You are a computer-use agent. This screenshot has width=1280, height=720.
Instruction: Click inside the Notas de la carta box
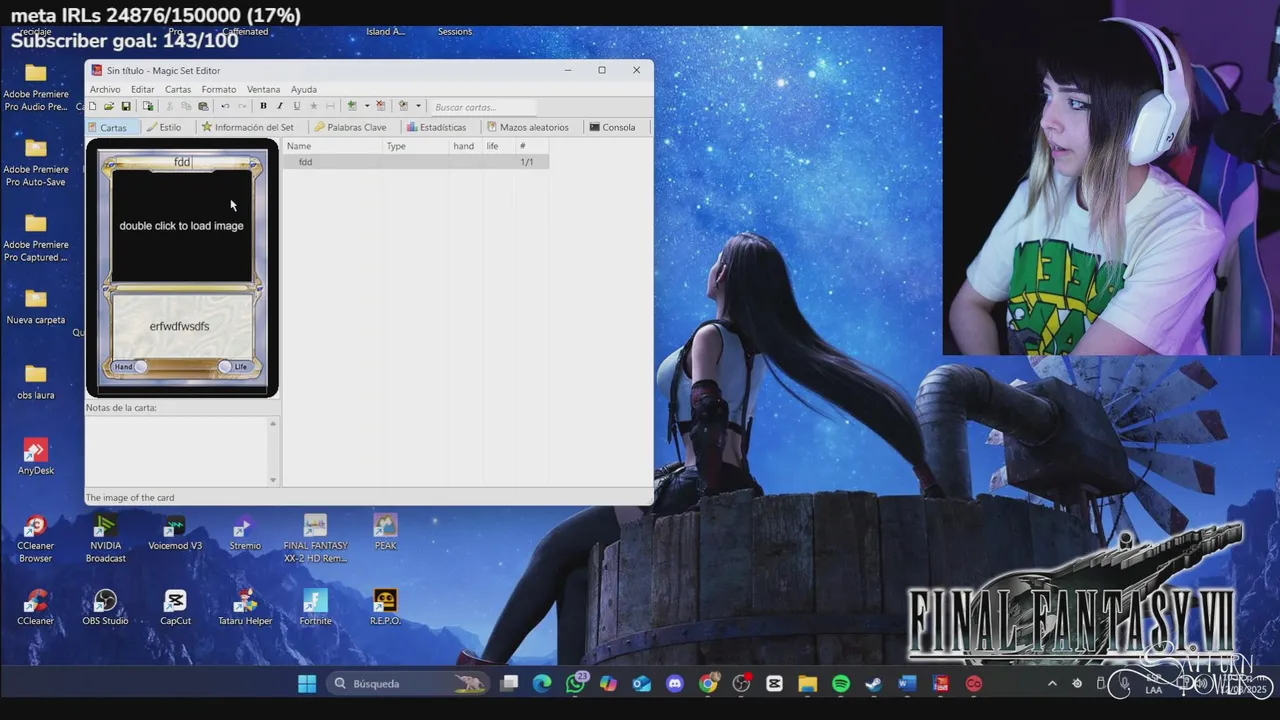[176, 451]
